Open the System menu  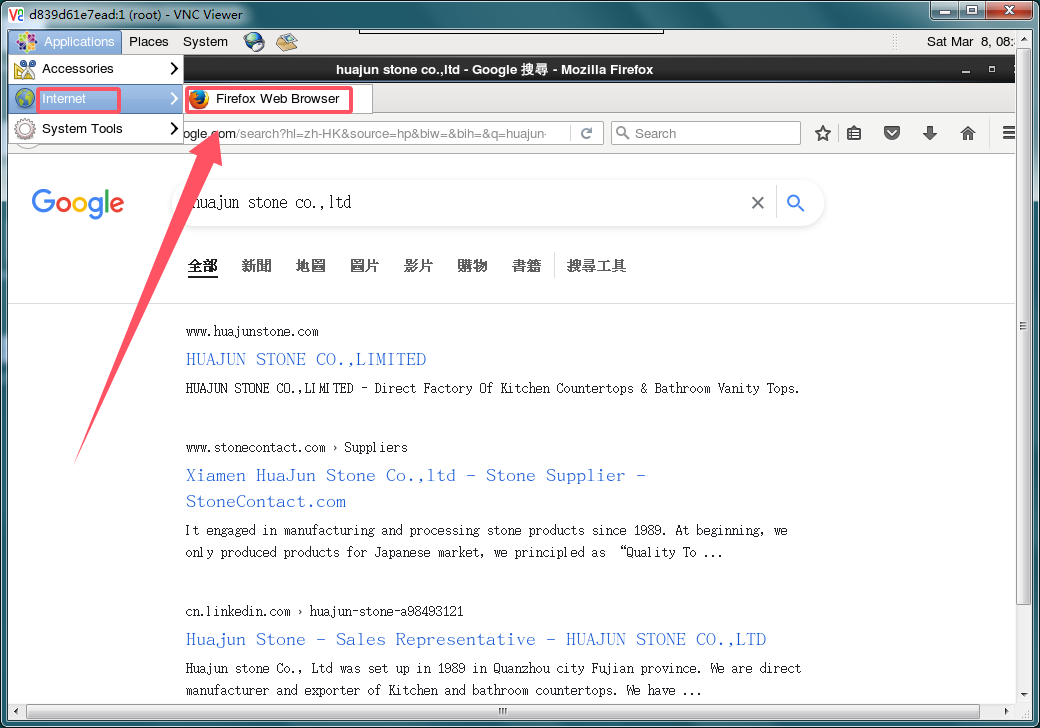[x=205, y=42]
